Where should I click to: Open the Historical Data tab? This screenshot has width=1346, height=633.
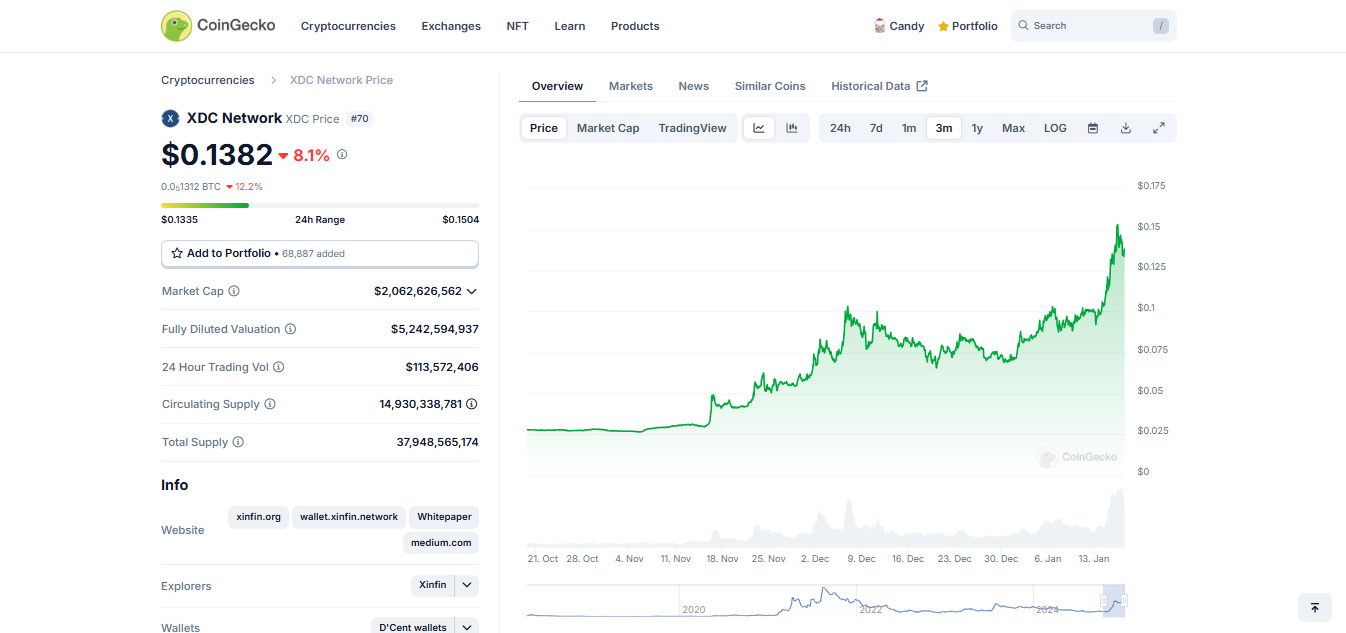tap(879, 86)
